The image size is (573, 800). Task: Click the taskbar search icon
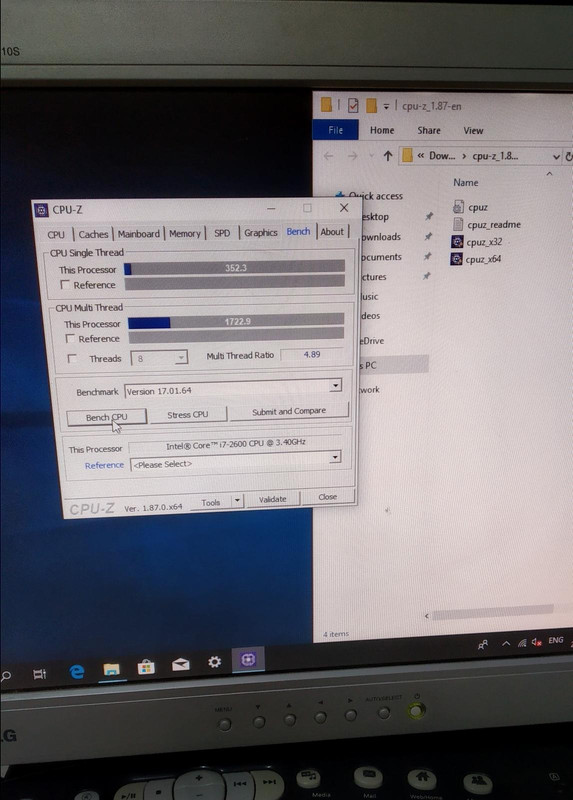6,677
